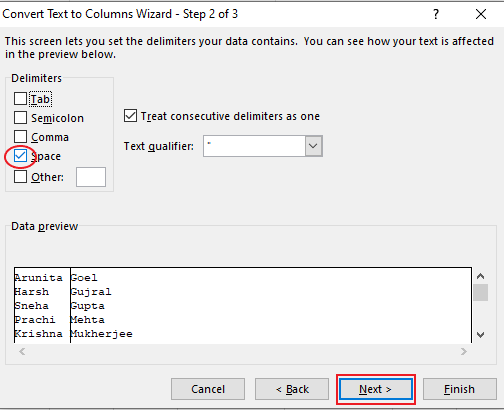Proceed with the Next button
This screenshot has width=504, height=410.
(376, 389)
